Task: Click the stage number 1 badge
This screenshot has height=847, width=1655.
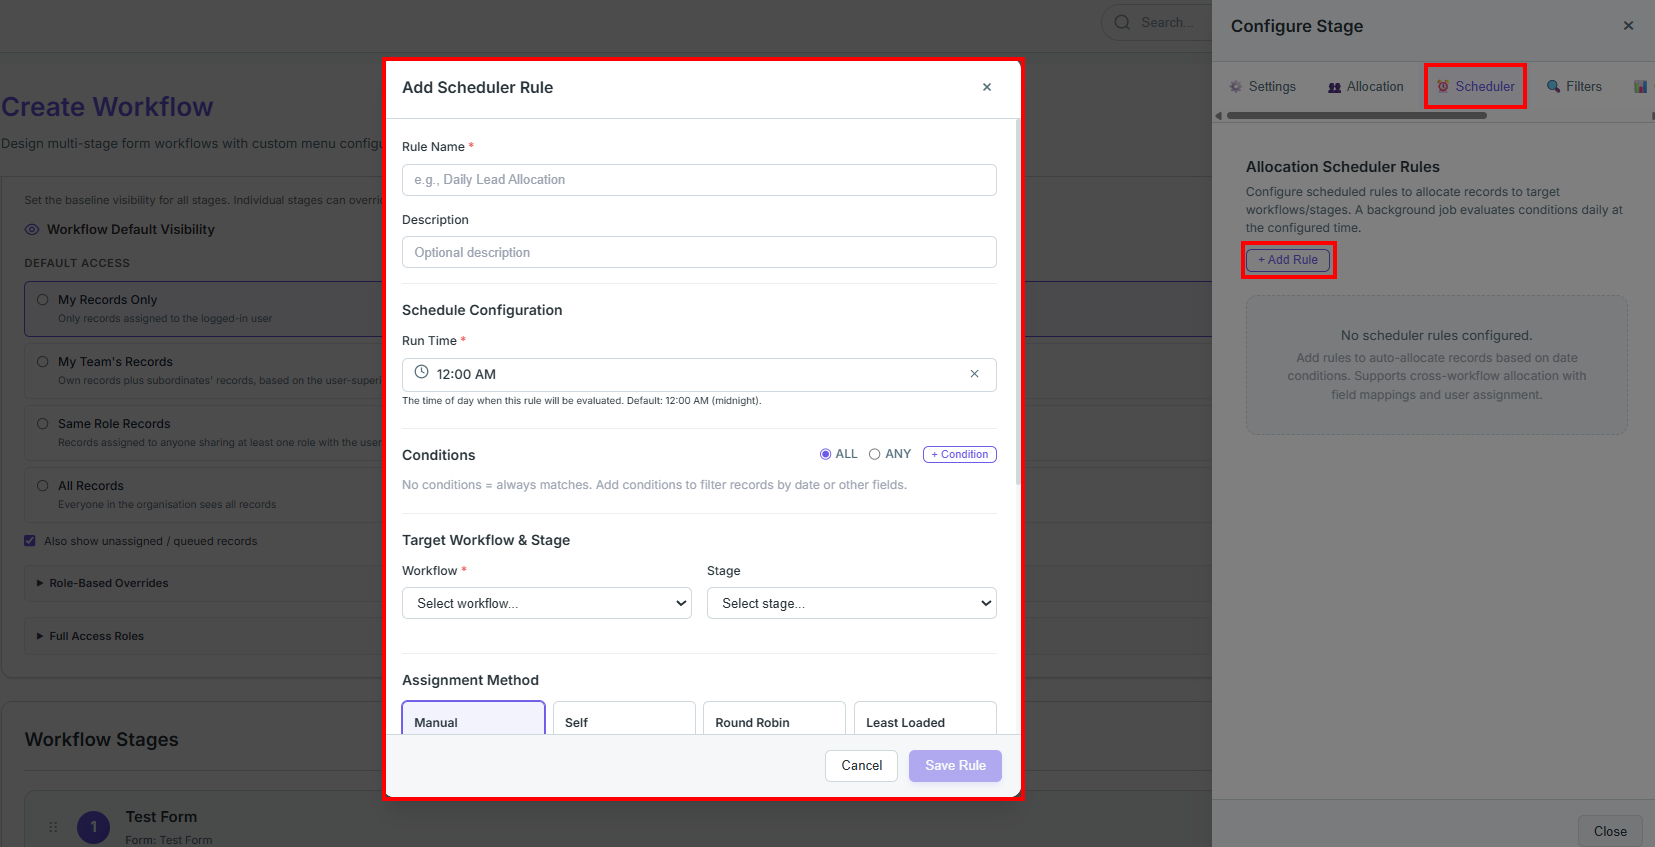Action: click(94, 827)
